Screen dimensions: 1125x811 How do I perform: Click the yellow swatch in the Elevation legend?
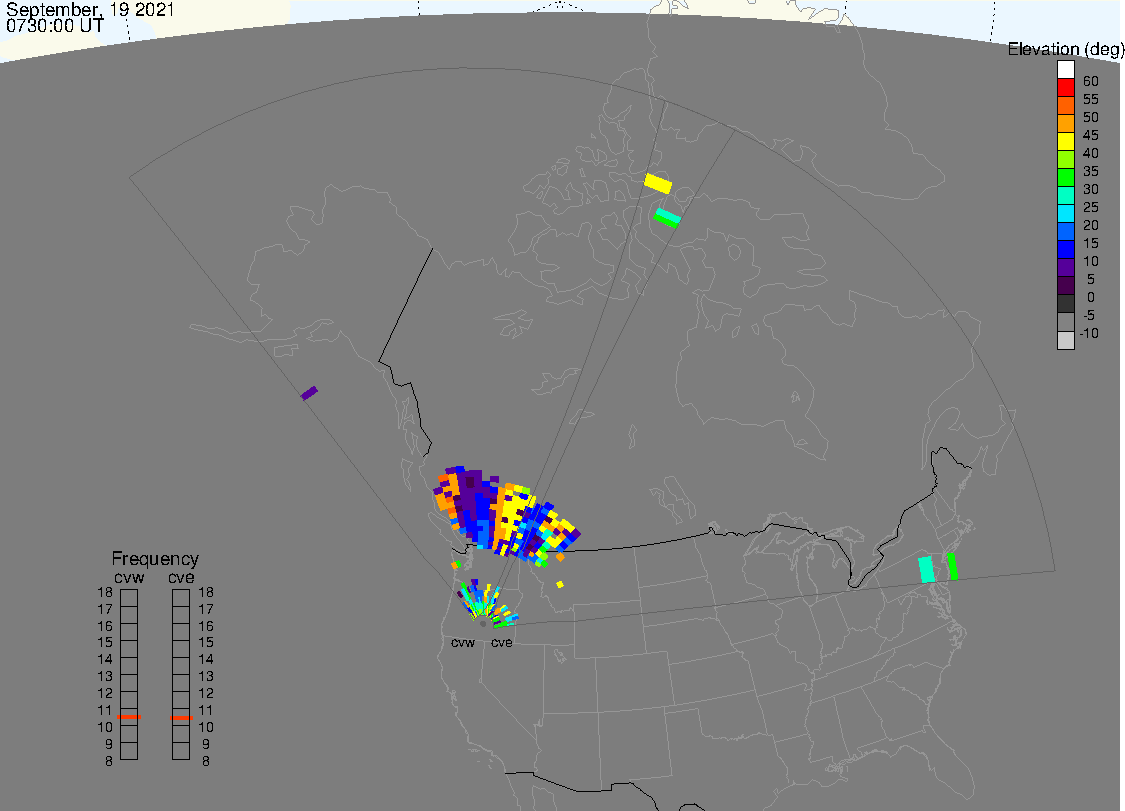(x=1065, y=141)
